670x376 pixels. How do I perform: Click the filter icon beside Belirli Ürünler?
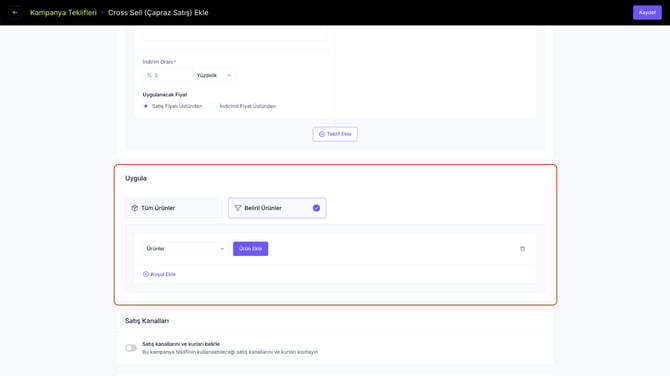238,208
